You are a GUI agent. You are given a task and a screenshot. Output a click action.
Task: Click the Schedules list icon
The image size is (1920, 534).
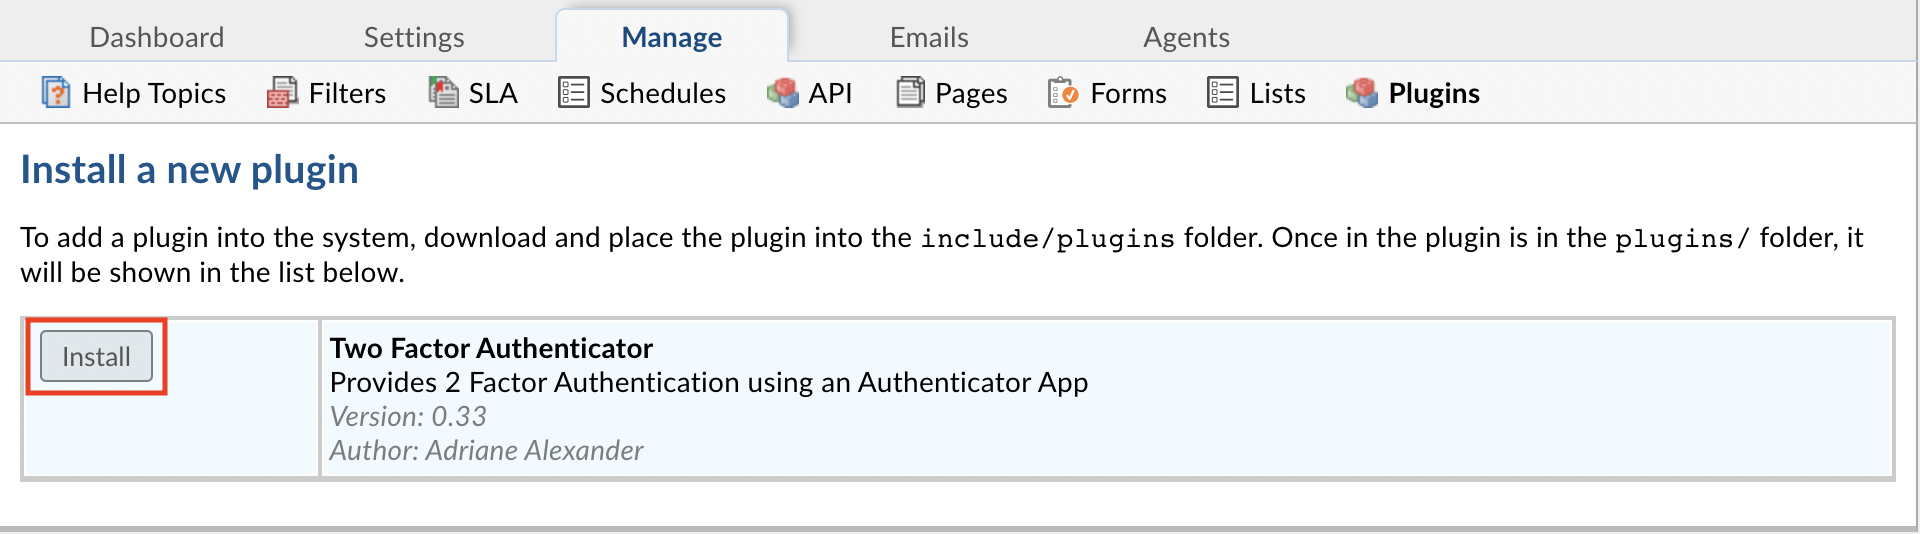tap(573, 92)
